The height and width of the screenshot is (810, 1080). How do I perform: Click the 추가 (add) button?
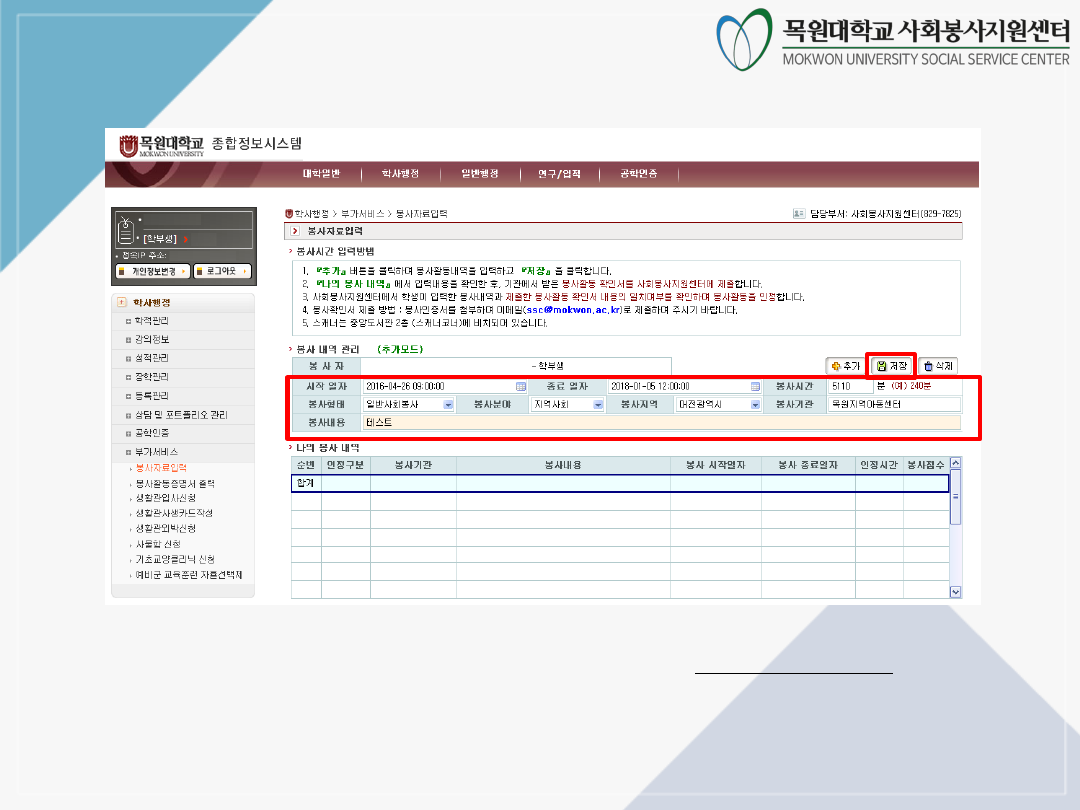point(844,367)
